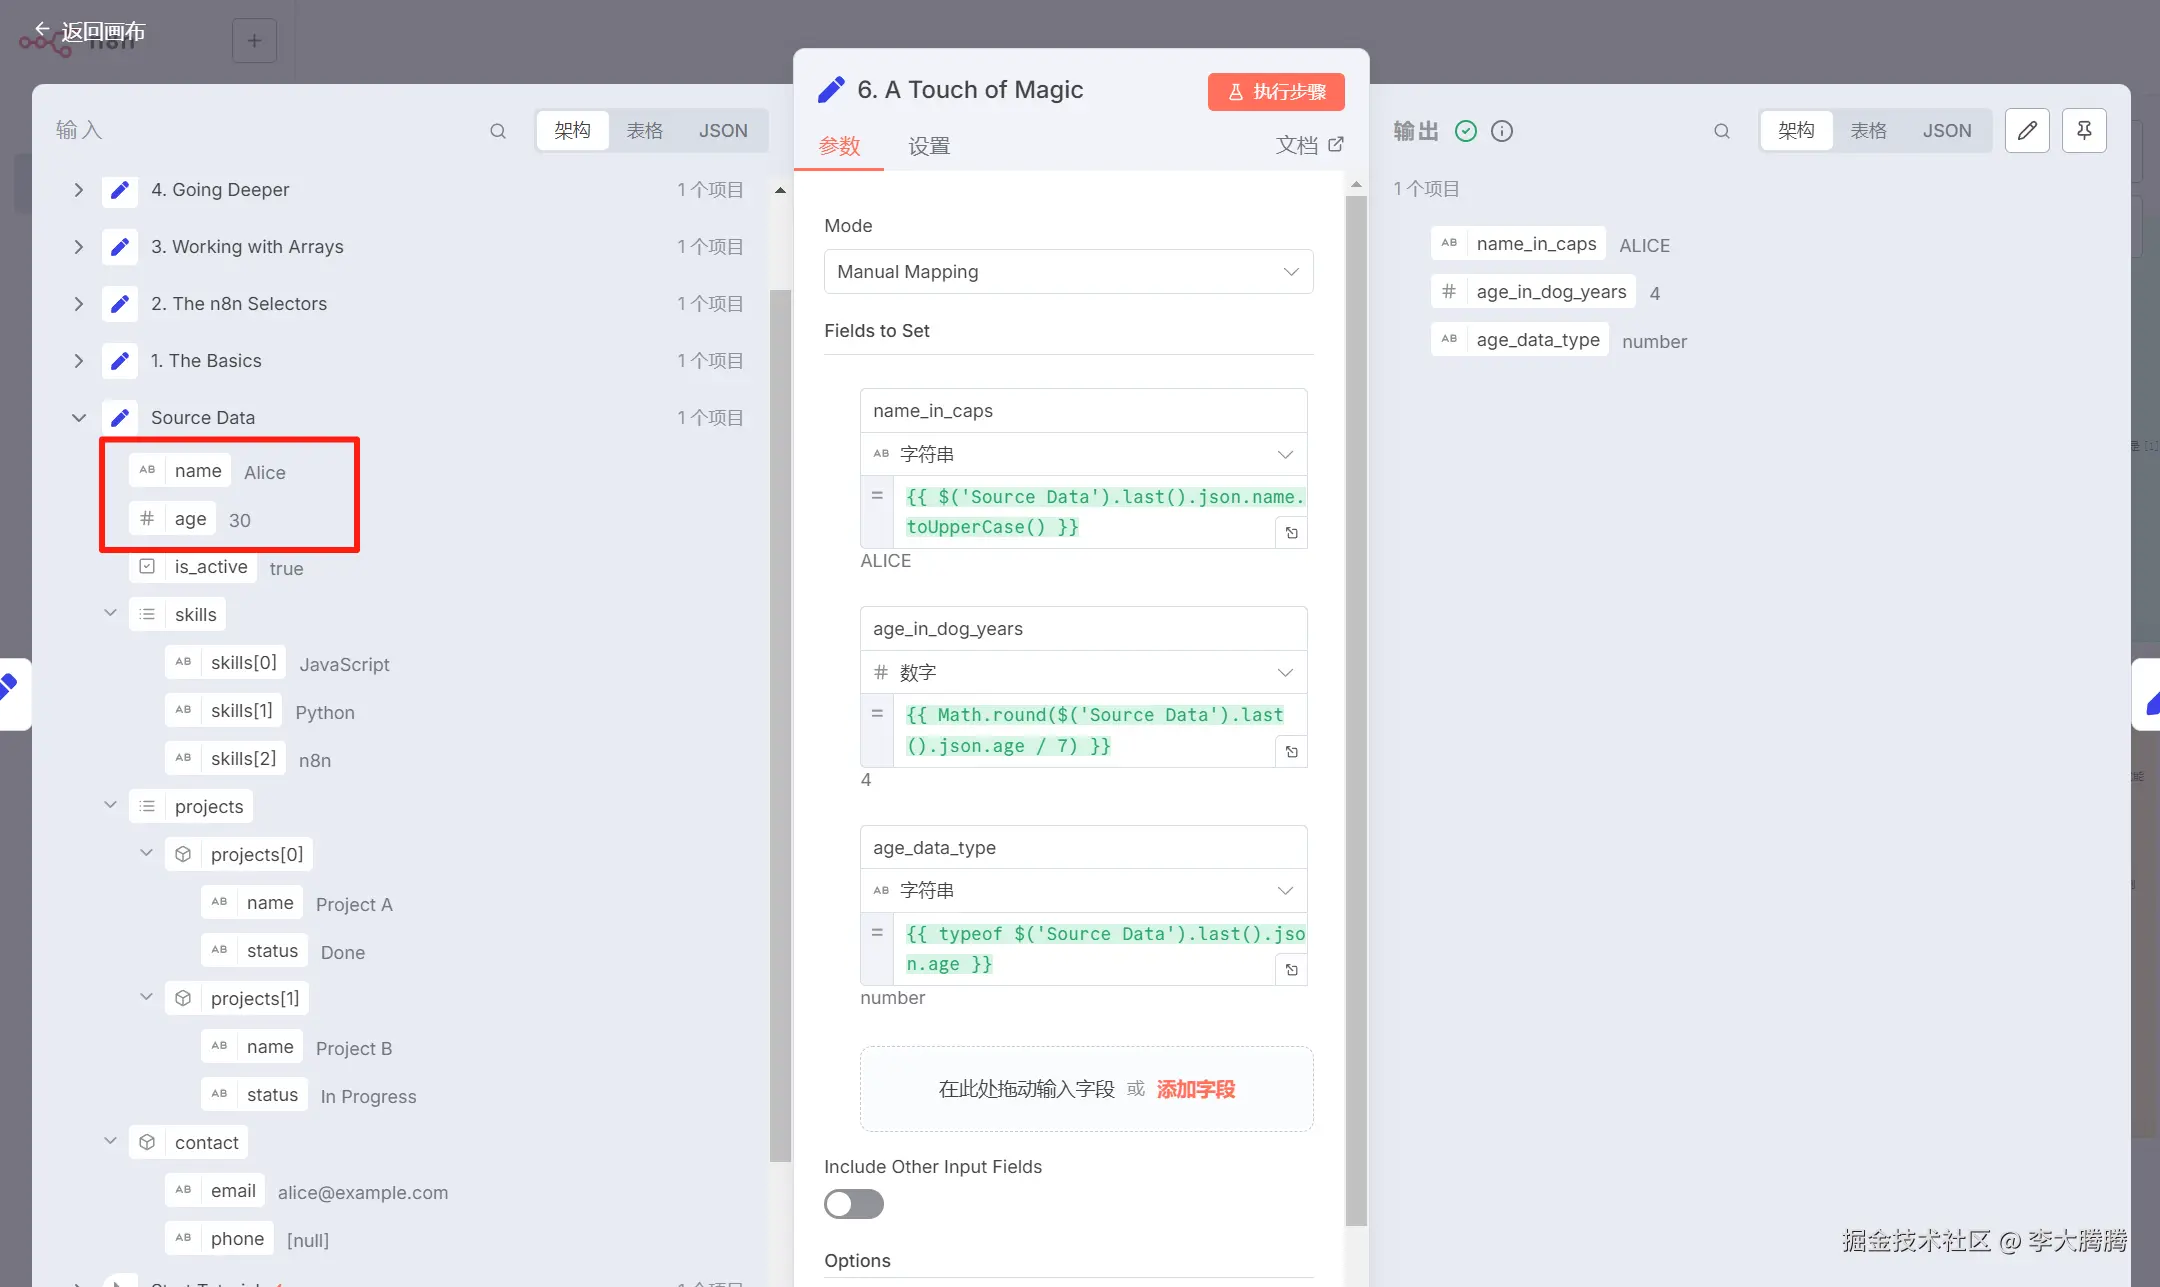Image resolution: width=2160 pixels, height=1287 pixels.
Task: Collapse the Source Data node
Action: tap(78, 418)
